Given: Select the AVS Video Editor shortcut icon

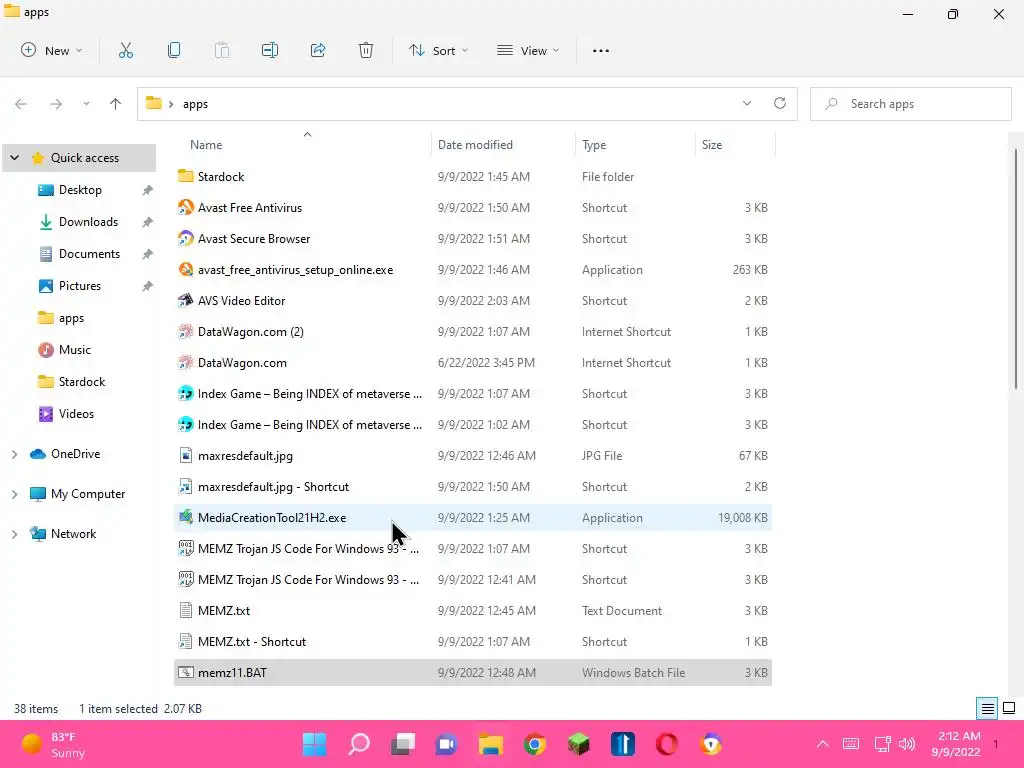Looking at the screenshot, I should [185, 300].
